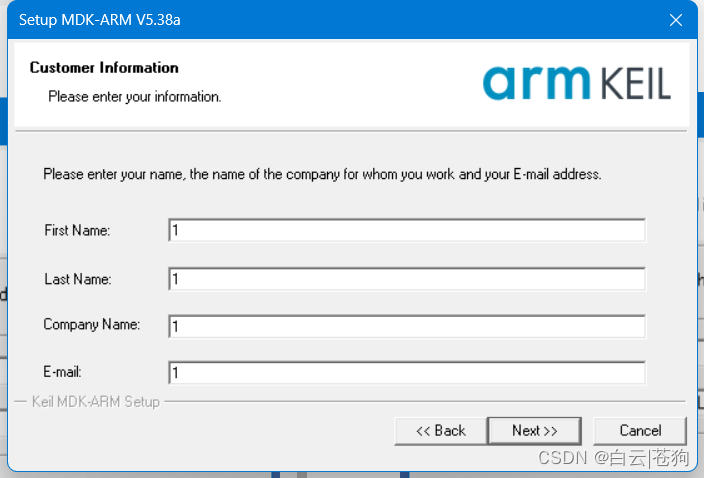The width and height of the screenshot is (704, 478).
Task: Return to previous page with Back
Action: 440,431
